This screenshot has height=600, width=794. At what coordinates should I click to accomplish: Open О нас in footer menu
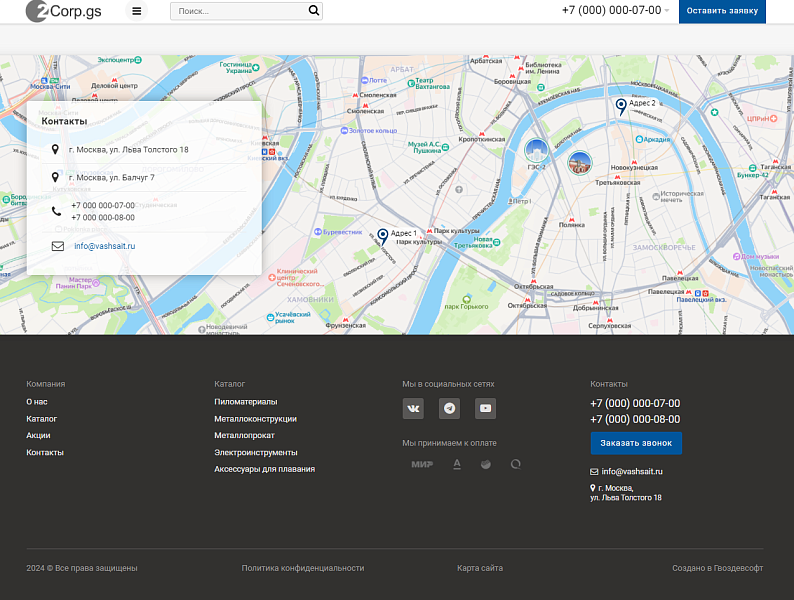[x=37, y=402]
